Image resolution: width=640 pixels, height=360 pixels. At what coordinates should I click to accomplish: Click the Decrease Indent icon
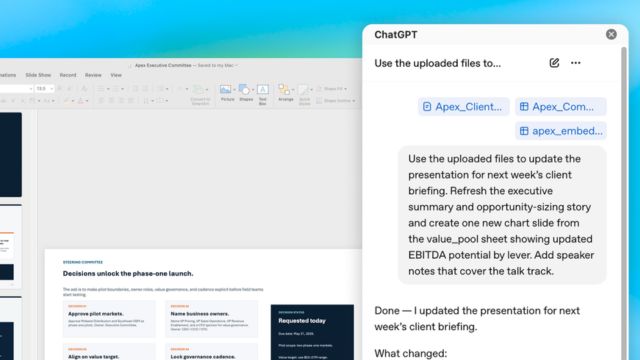click(x=135, y=89)
